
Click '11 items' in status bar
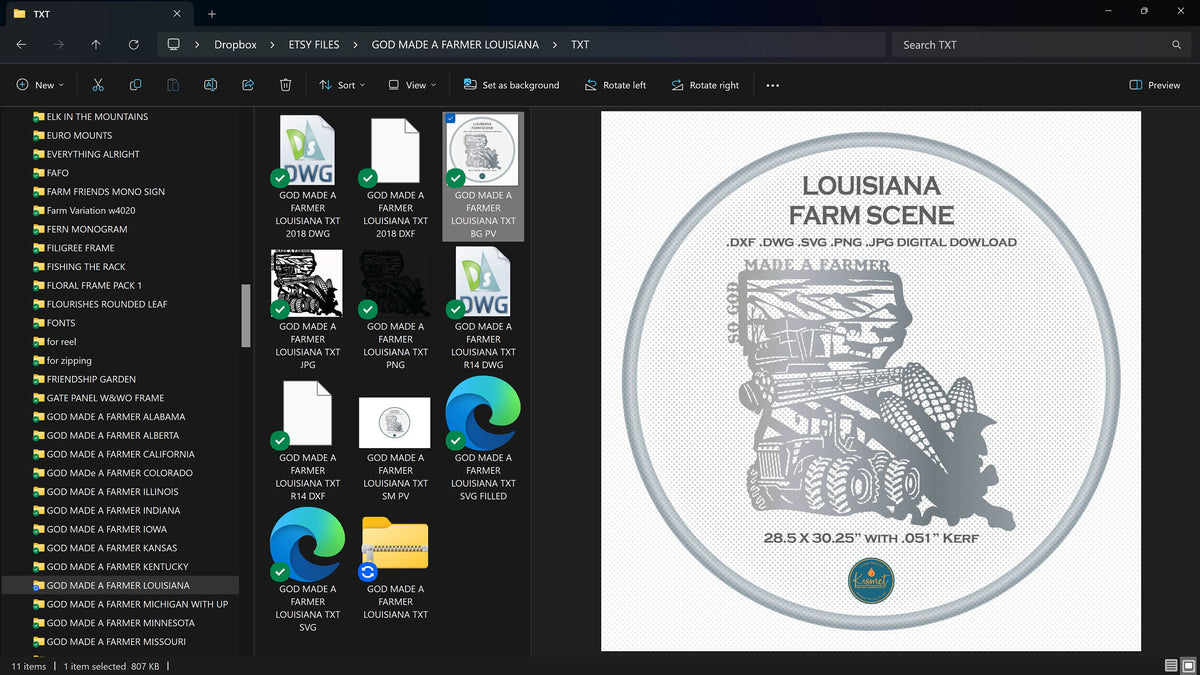click(x=29, y=666)
